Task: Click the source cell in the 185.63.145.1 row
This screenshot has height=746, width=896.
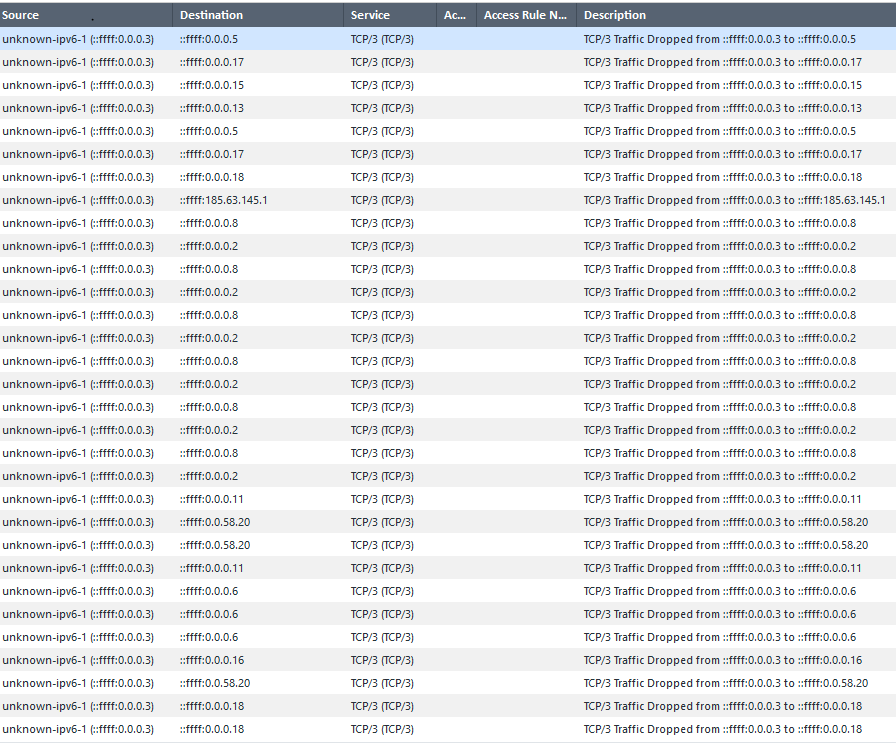Action: pyautogui.click(x=78, y=200)
